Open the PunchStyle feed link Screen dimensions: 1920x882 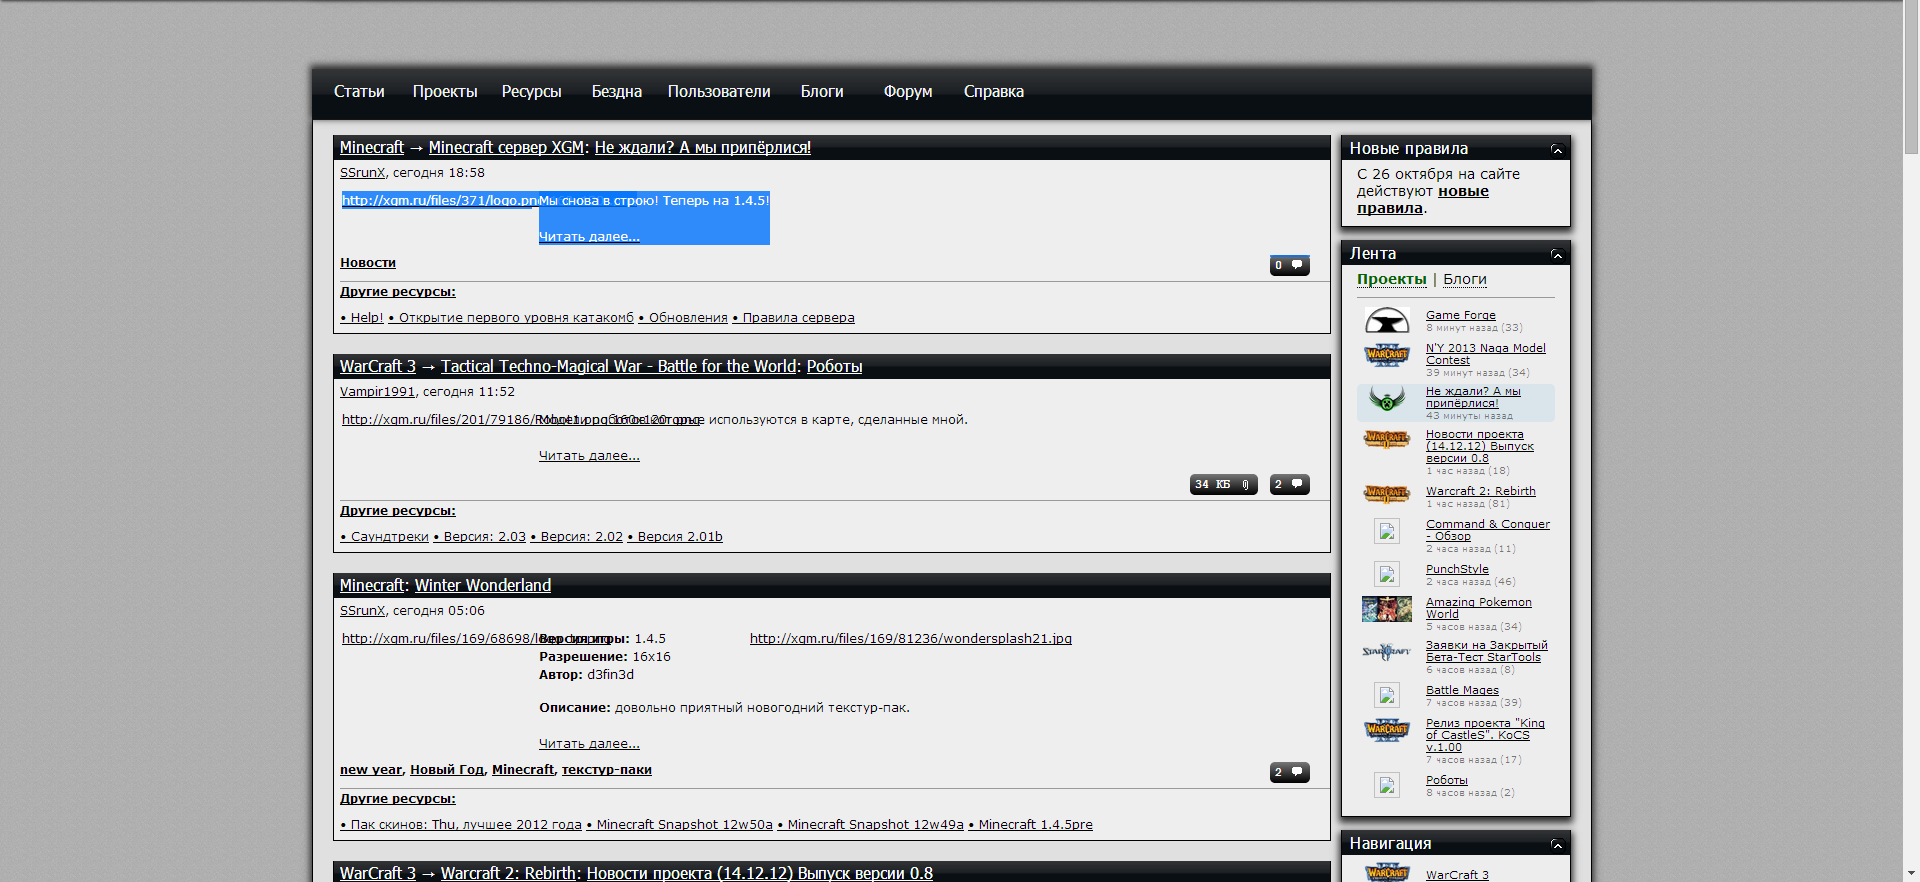1457,569
